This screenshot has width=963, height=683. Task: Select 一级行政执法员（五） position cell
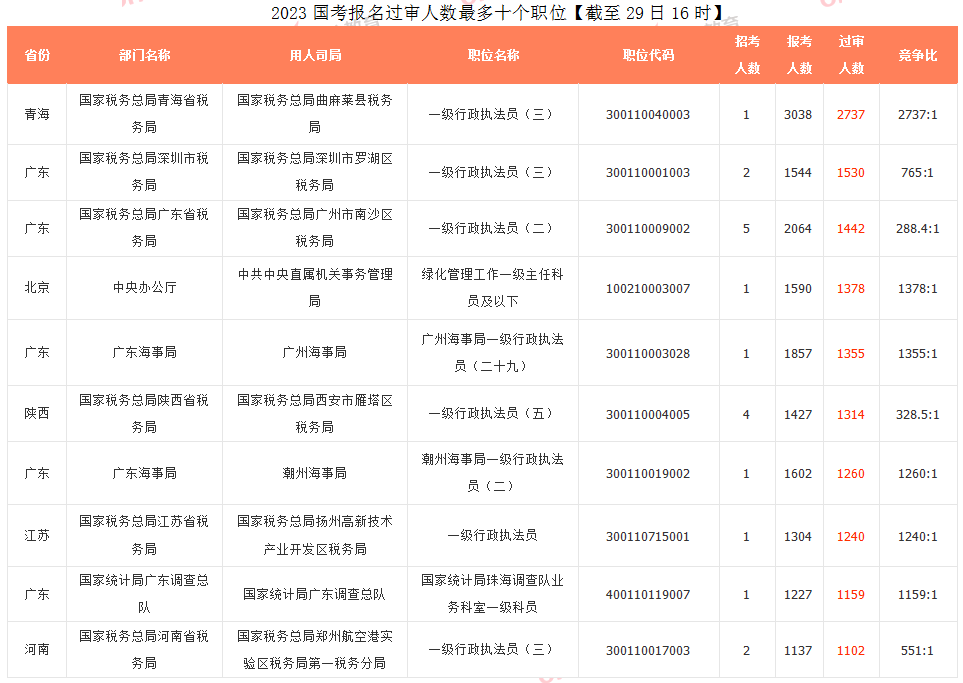(491, 413)
